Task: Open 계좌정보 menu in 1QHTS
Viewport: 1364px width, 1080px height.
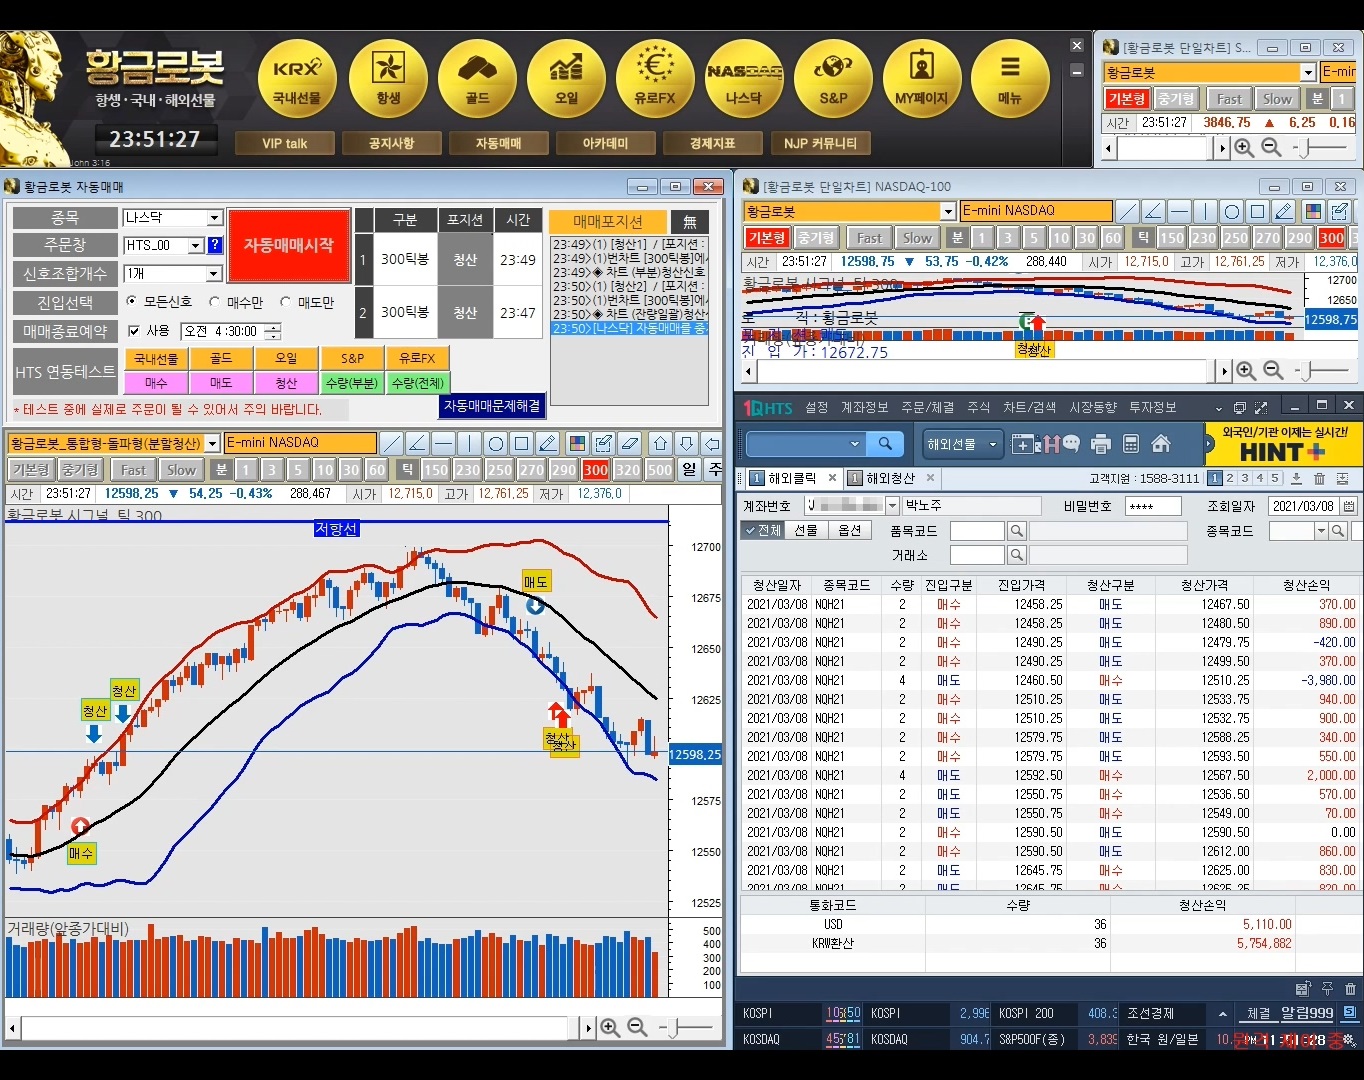Action: click(x=865, y=407)
